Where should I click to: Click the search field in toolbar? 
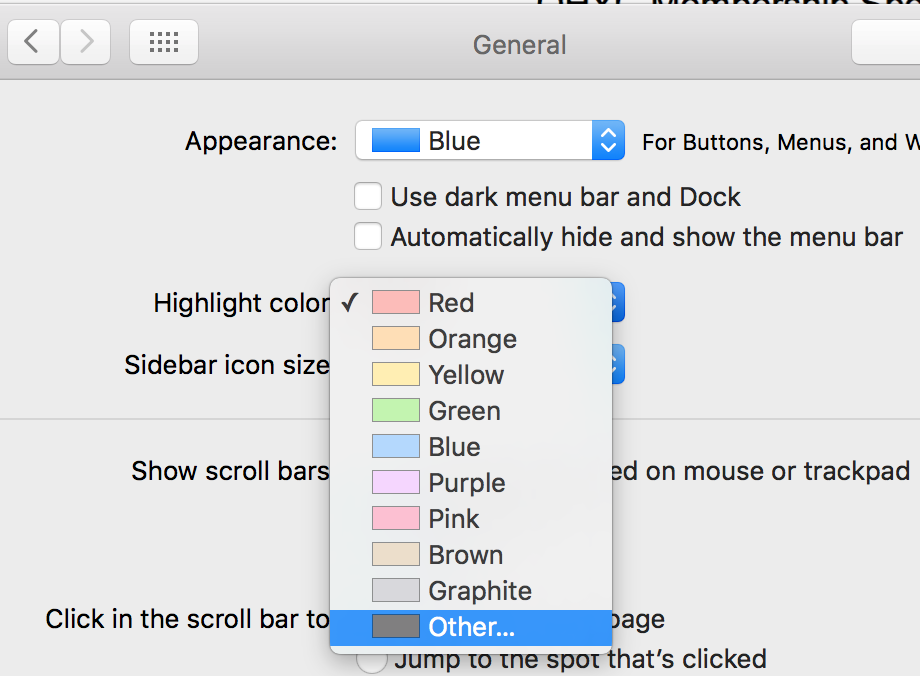887,43
